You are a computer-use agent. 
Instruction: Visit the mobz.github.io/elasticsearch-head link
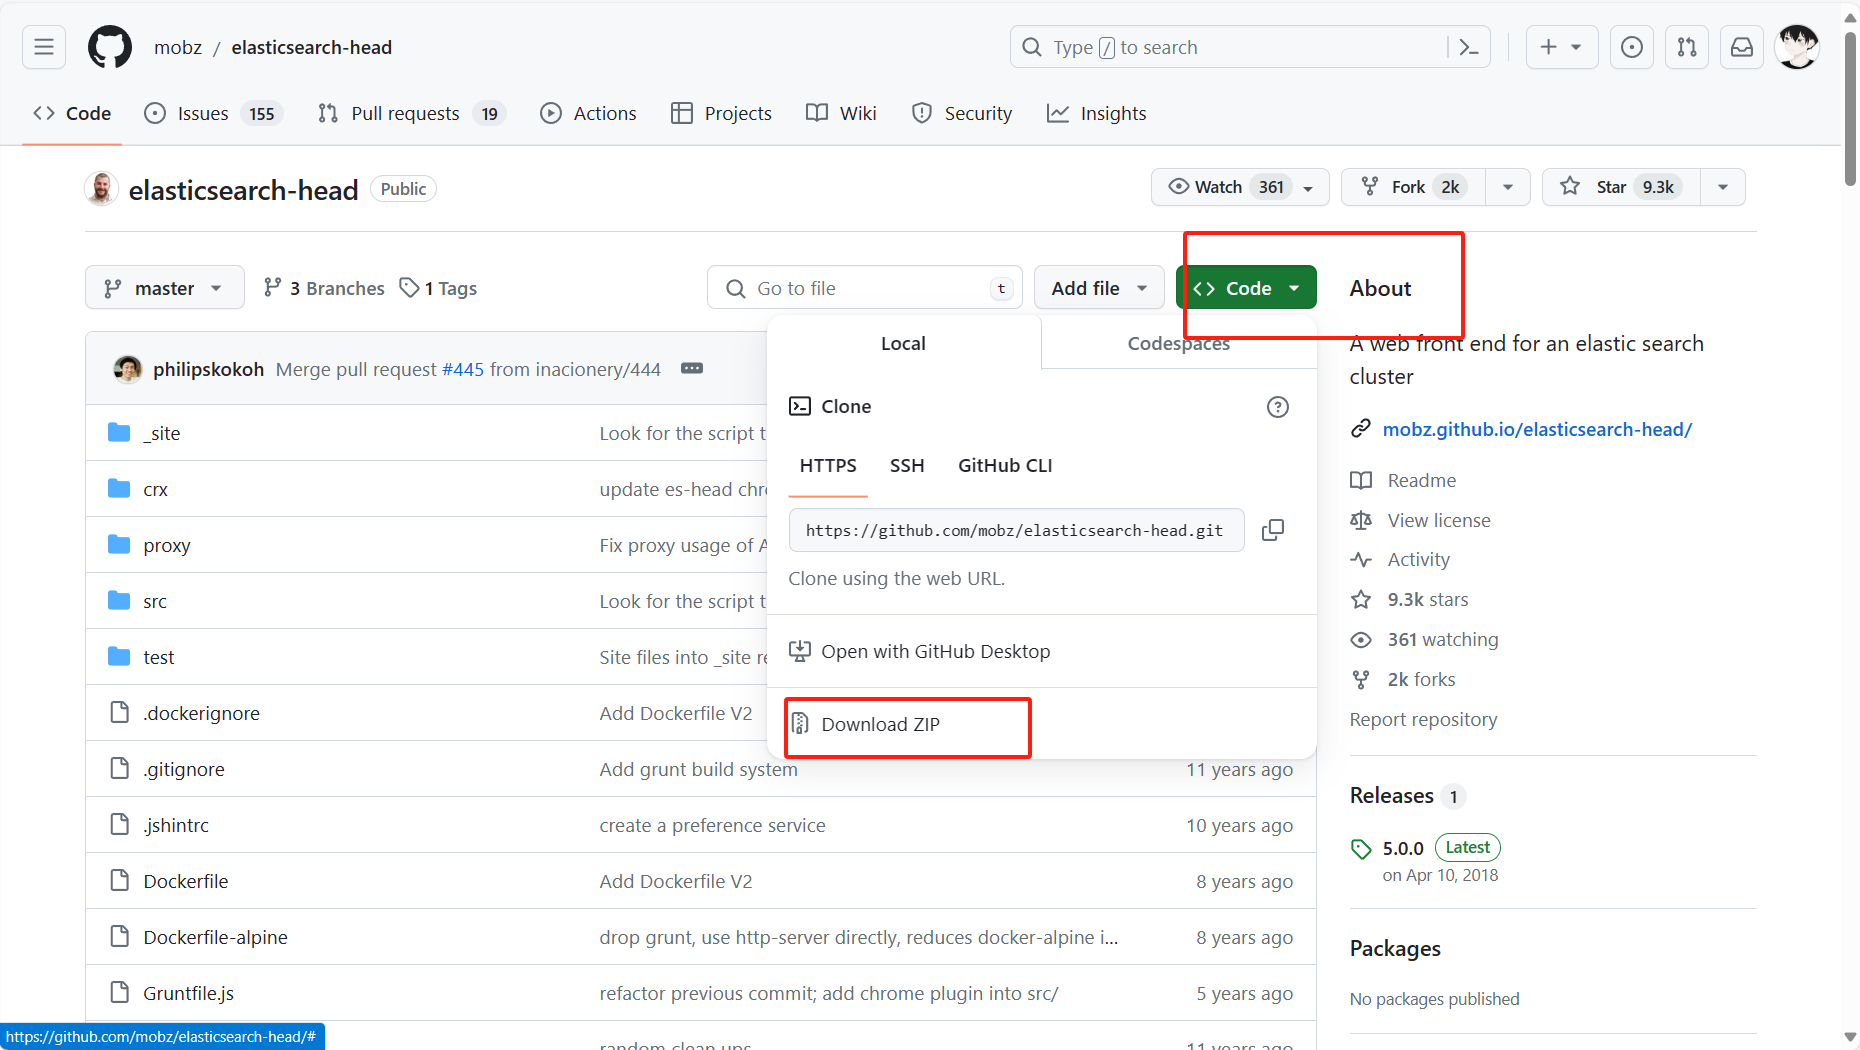pyautogui.click(x=1537, y=429)
